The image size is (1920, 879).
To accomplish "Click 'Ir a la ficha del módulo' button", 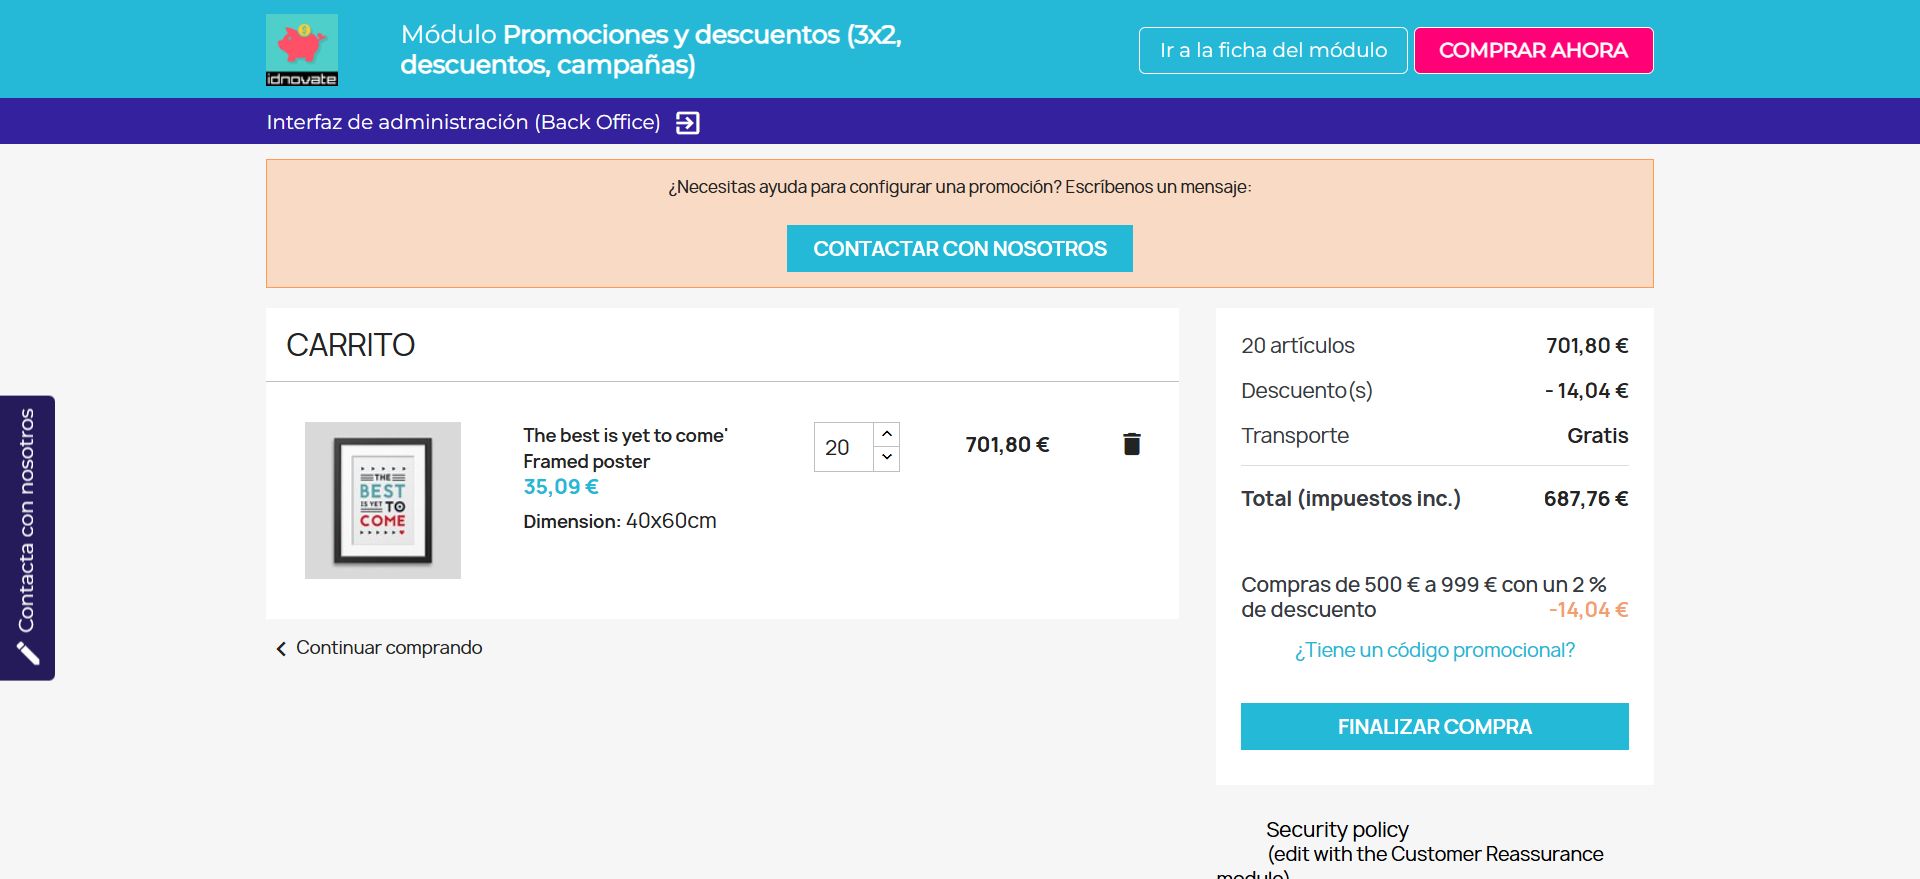I will 1273,50.
